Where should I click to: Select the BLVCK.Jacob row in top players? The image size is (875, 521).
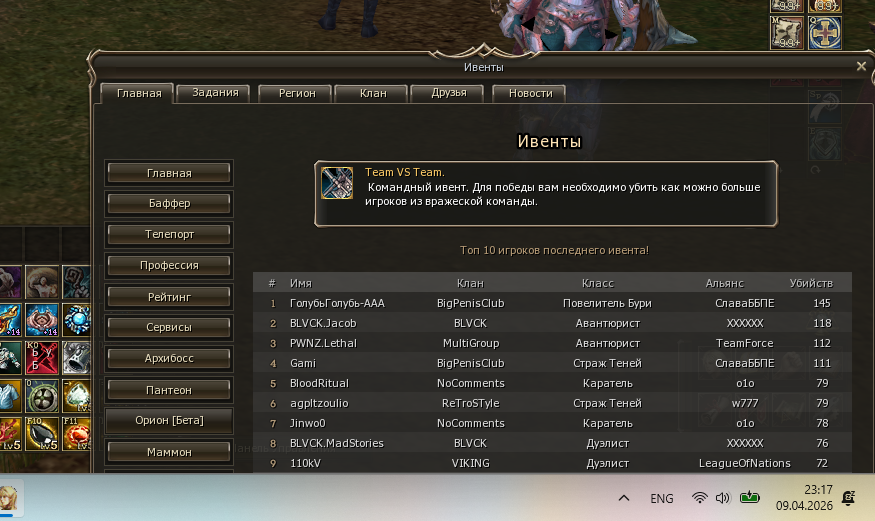click(552, 323)
